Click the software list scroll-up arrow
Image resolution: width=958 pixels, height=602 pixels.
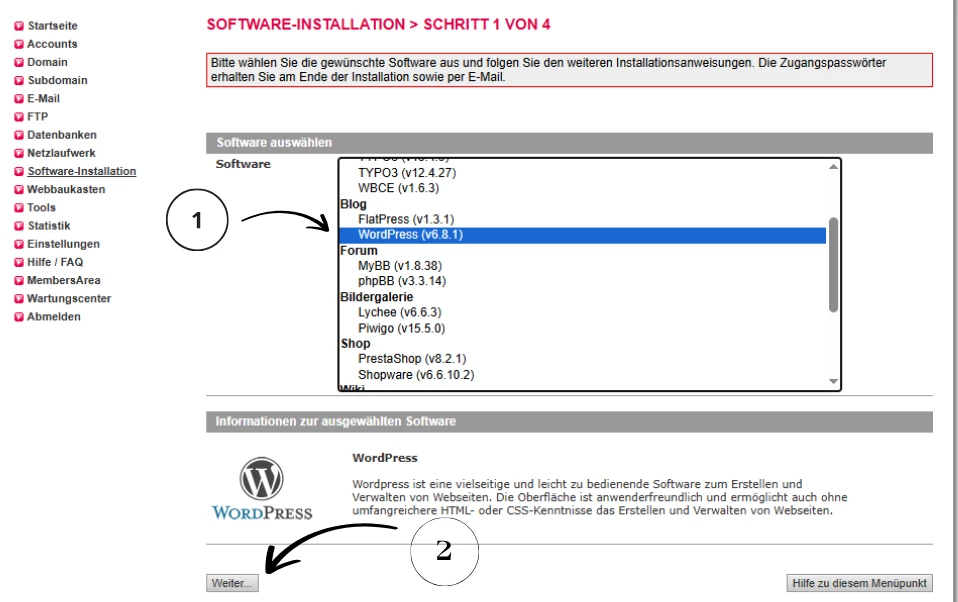pyautogui.click(x=833, y=167)
